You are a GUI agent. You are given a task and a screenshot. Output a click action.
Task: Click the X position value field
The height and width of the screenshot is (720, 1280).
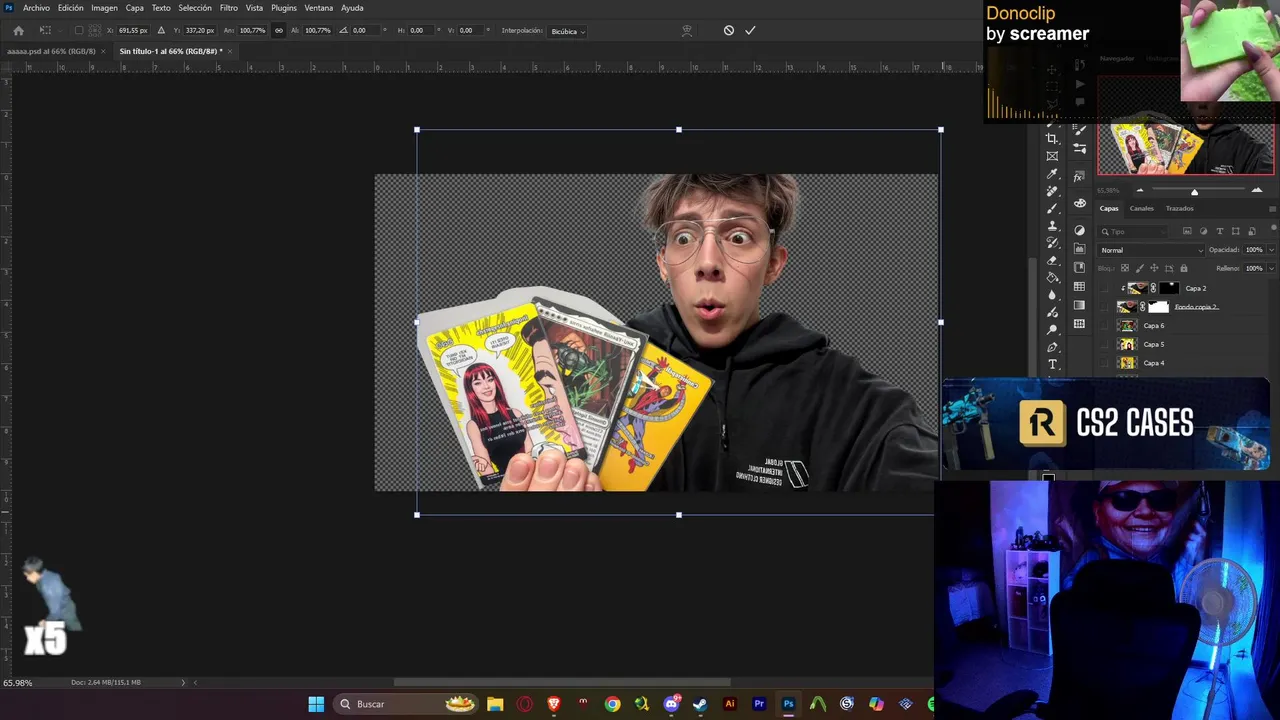pyautogui.click(x=133, y=31)
